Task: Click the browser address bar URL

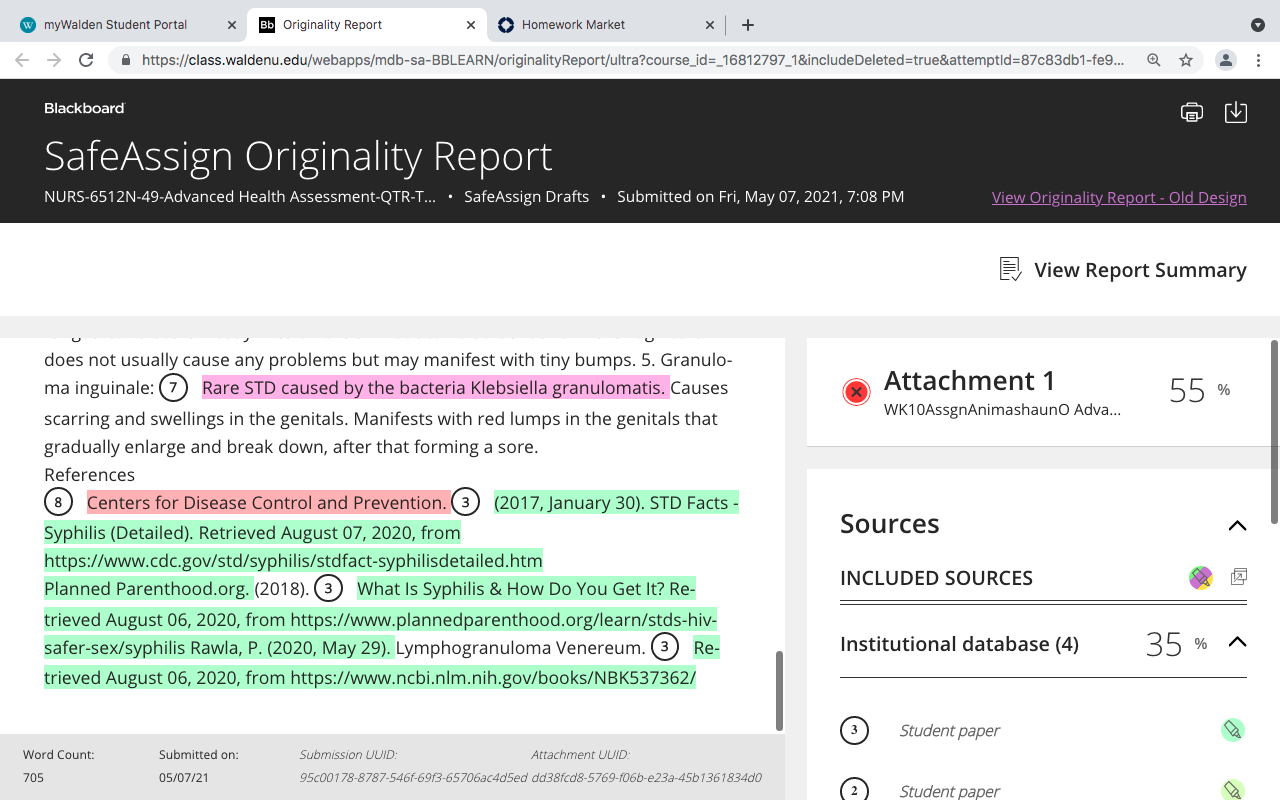Action: coord(633,60)
